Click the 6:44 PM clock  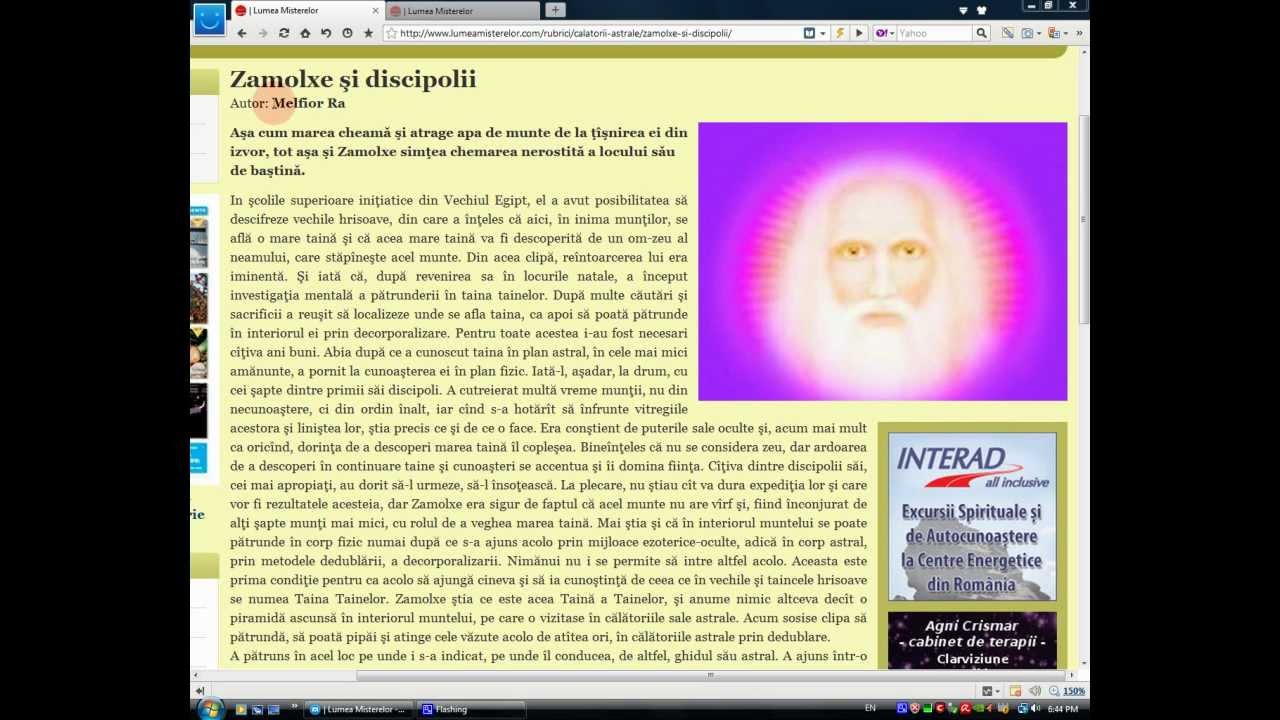pos(1063,709)
